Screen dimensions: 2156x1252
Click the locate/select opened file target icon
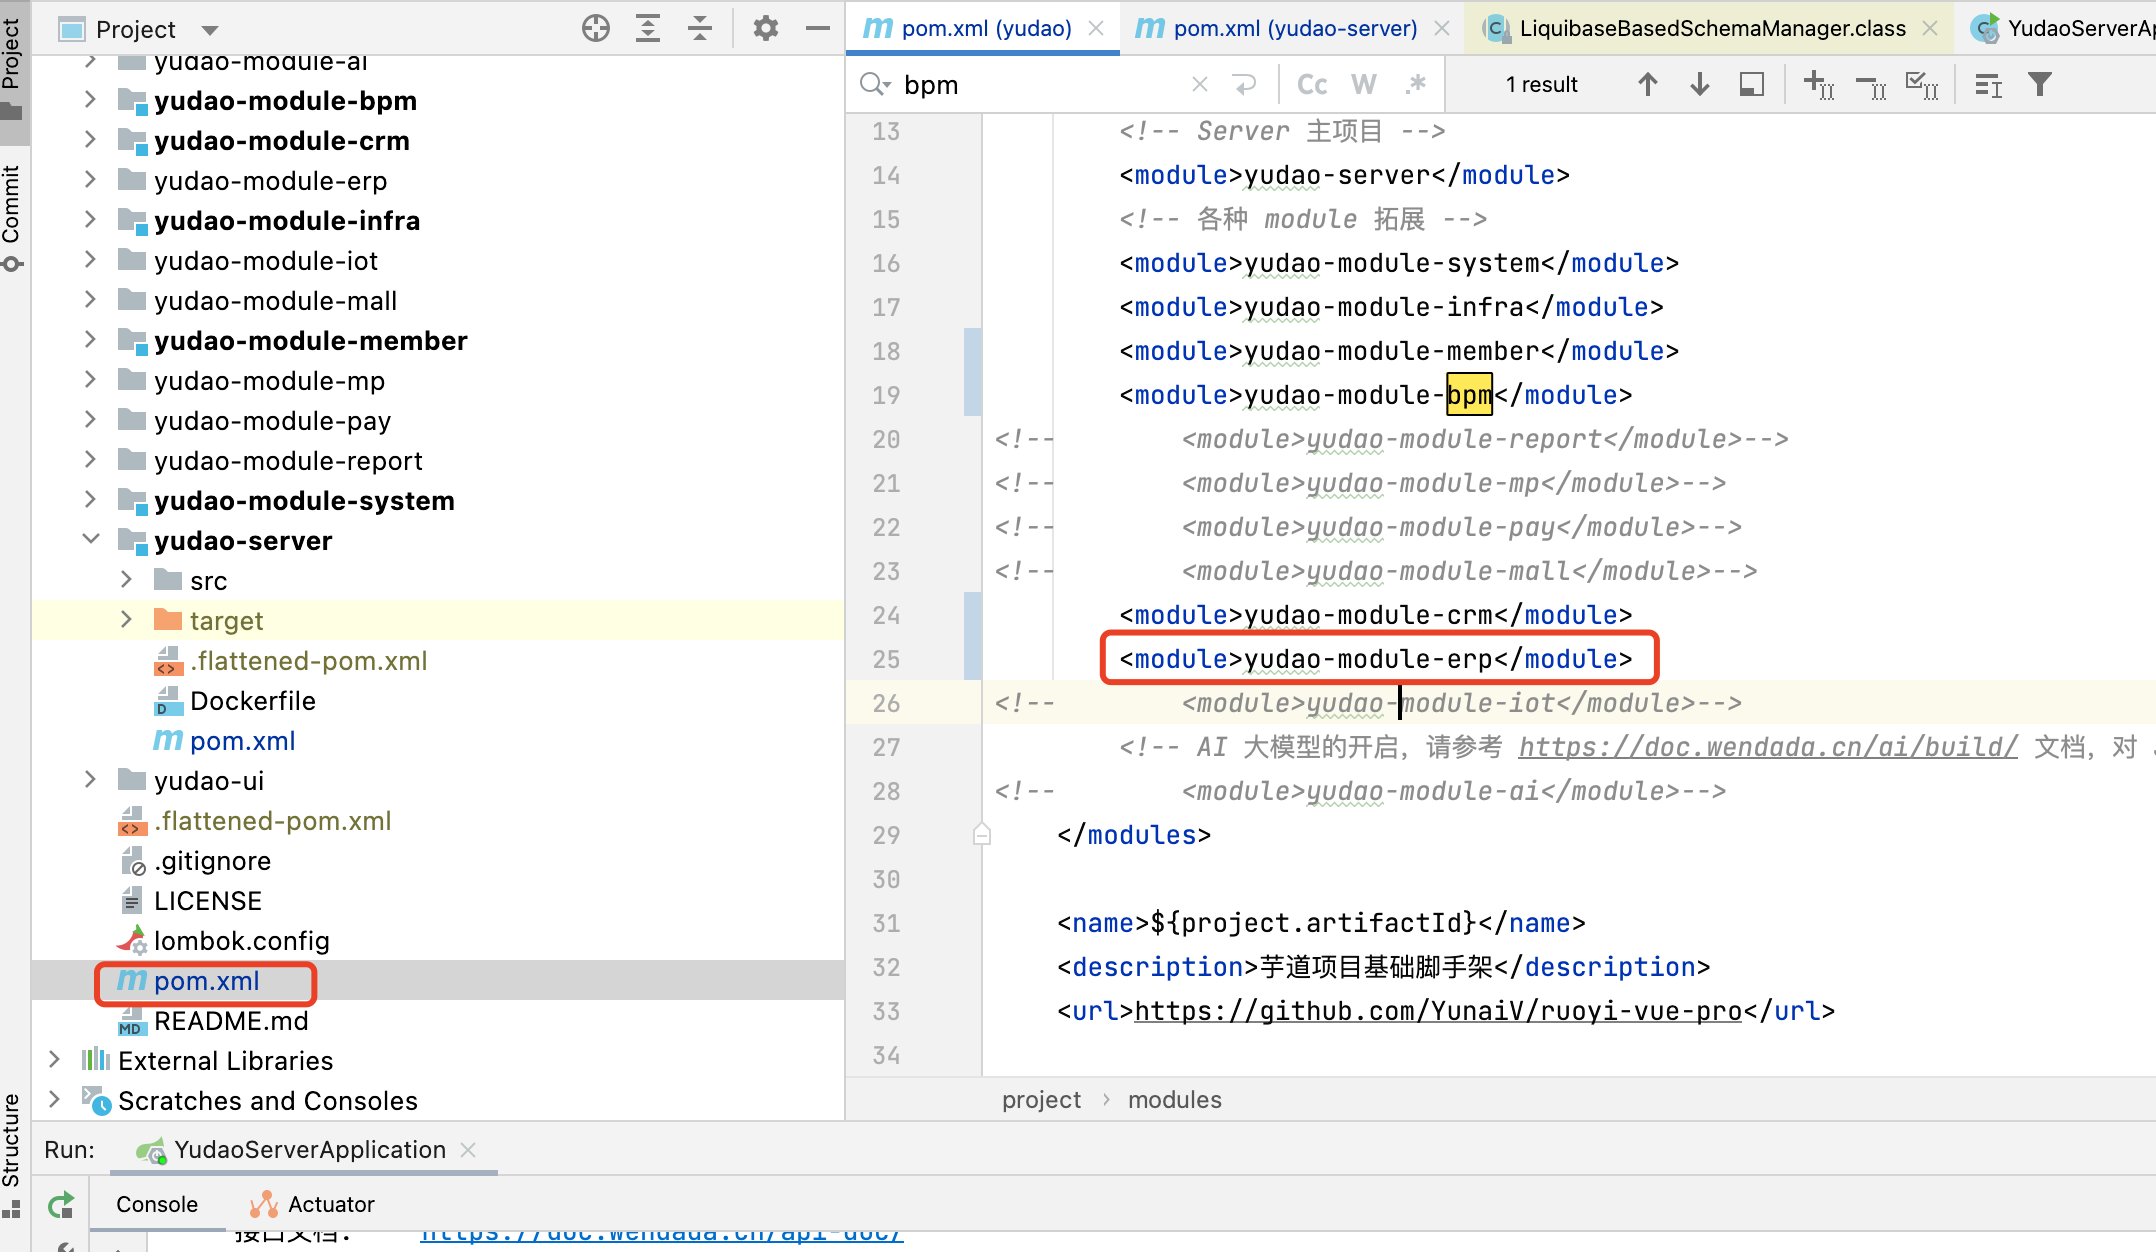tap(595, 29)
